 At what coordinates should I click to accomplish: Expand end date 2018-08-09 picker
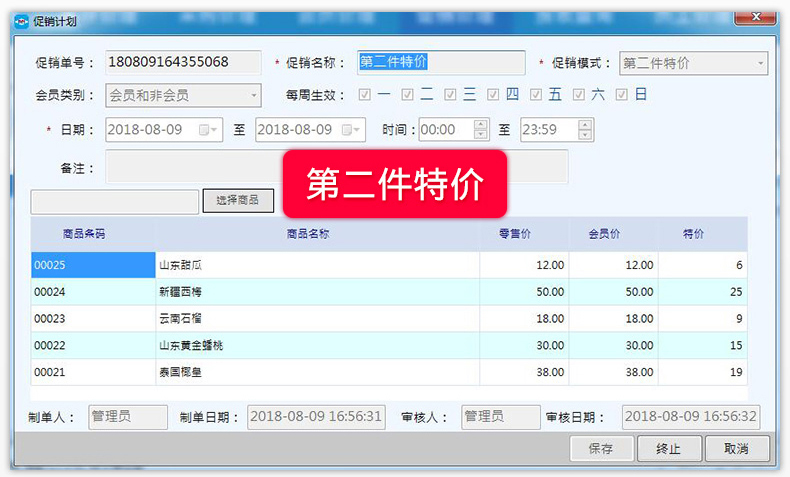click(357, 130)
